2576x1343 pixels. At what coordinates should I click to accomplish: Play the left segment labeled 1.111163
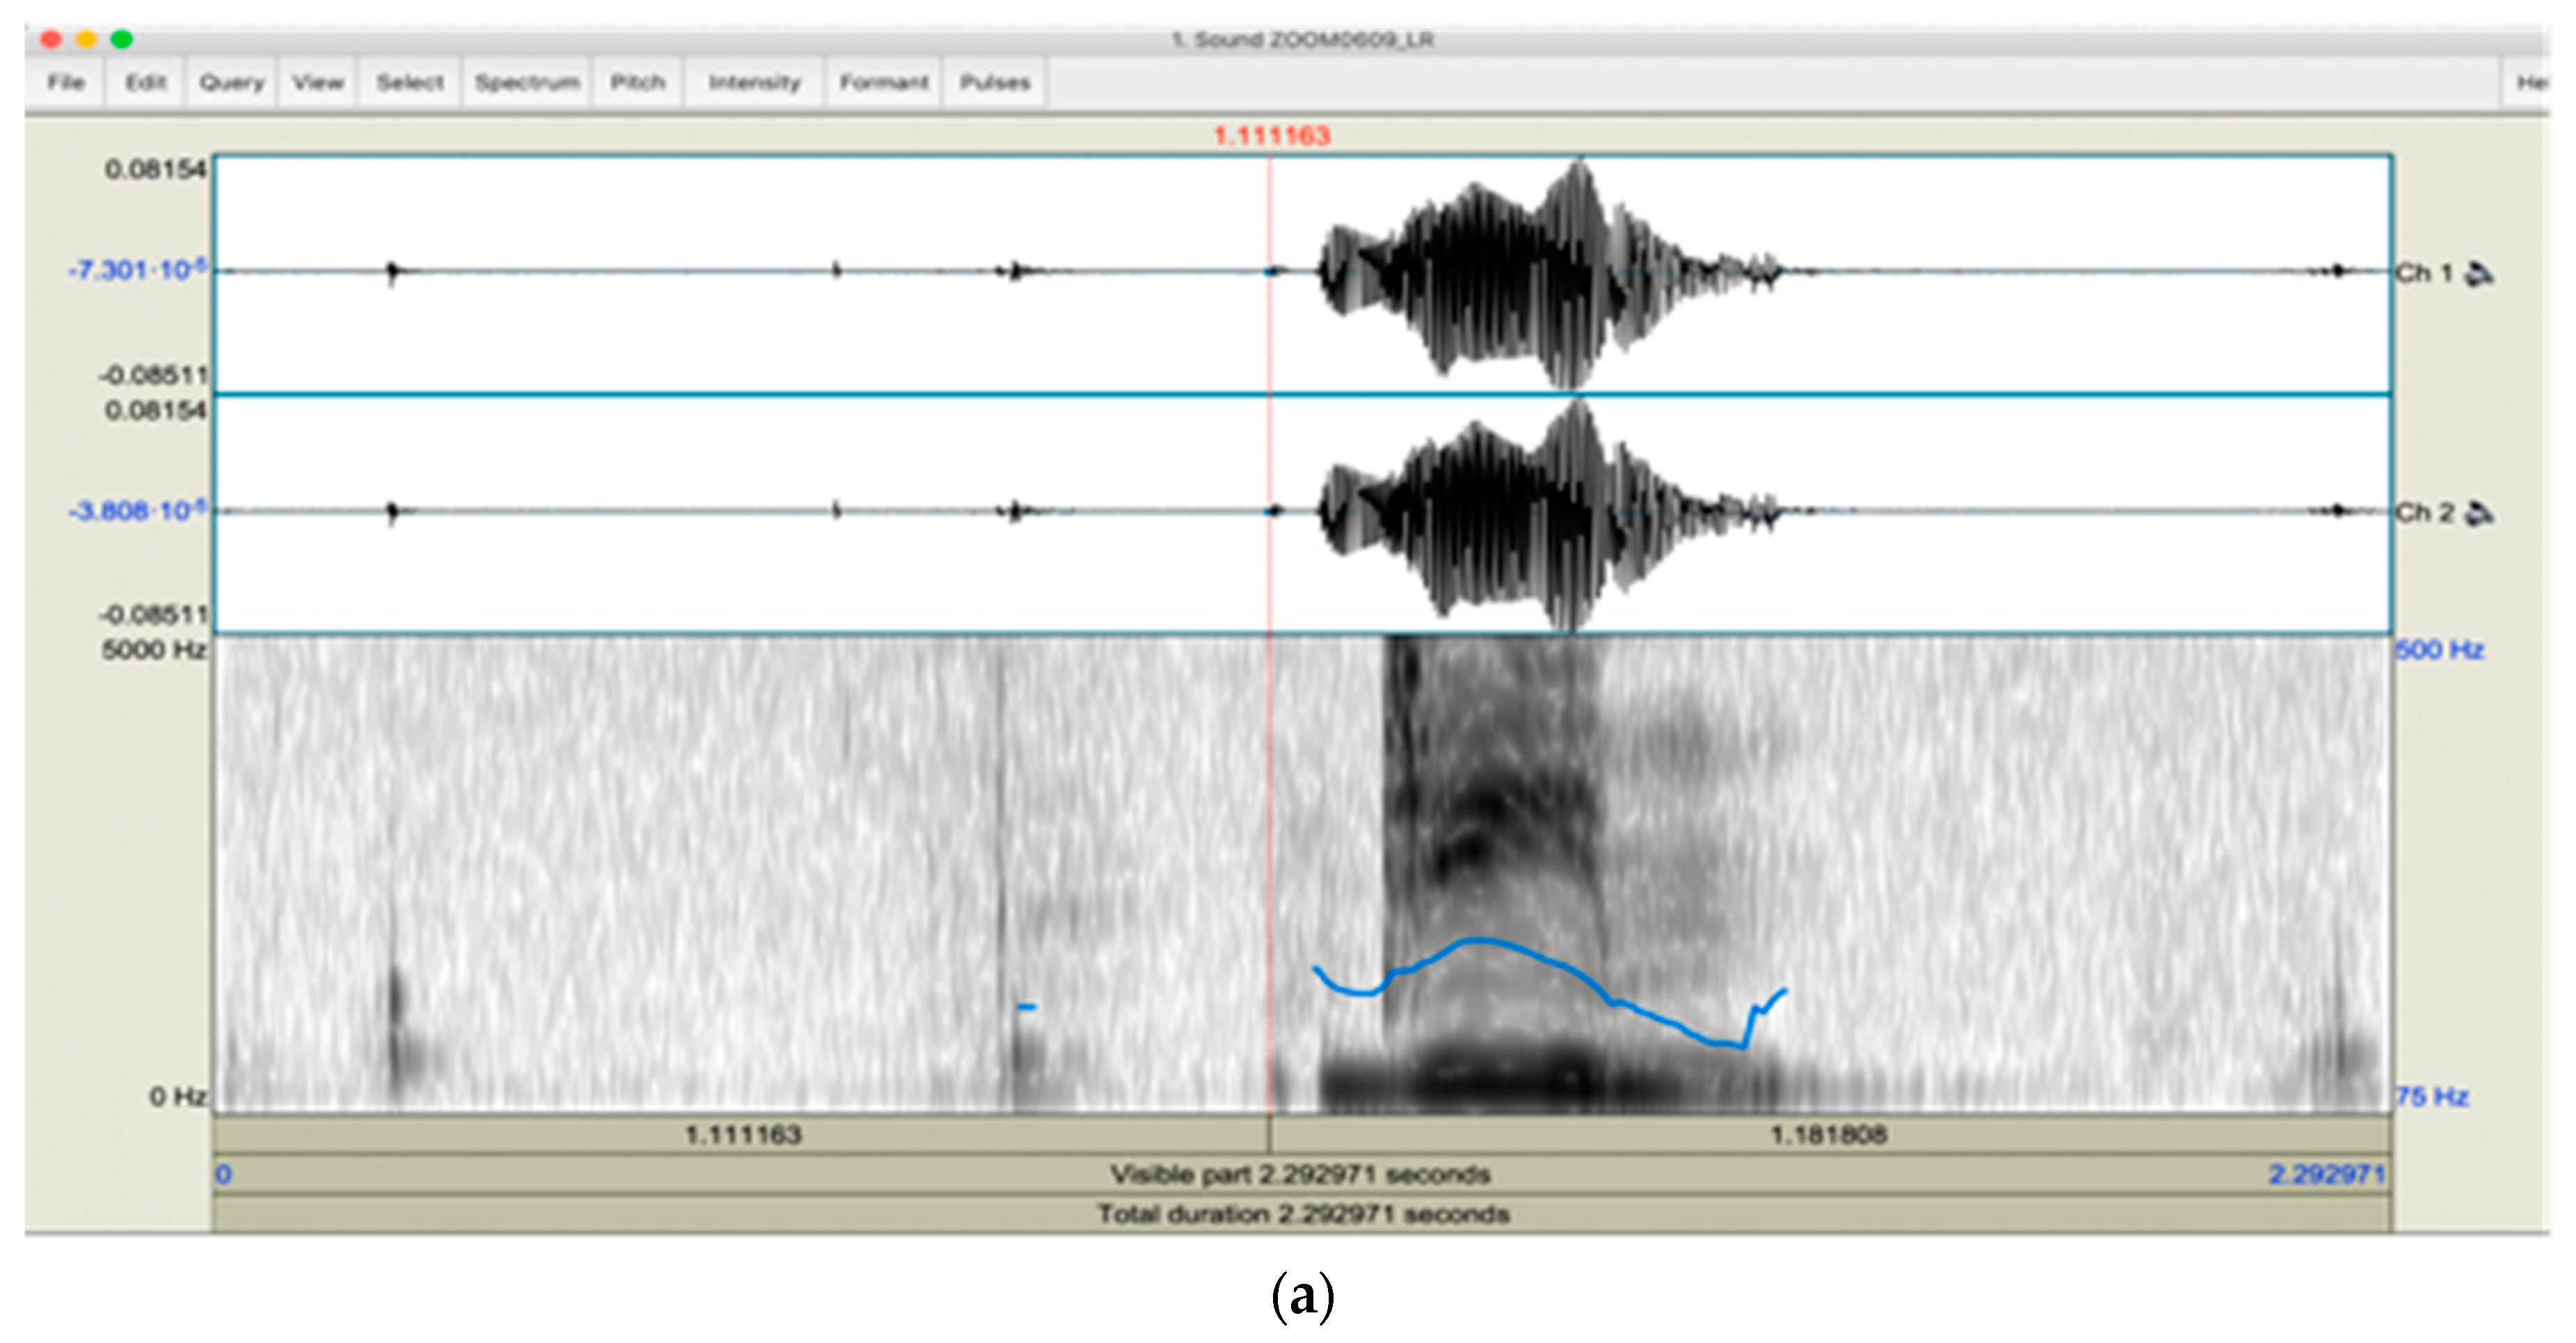click(742, 1135)
